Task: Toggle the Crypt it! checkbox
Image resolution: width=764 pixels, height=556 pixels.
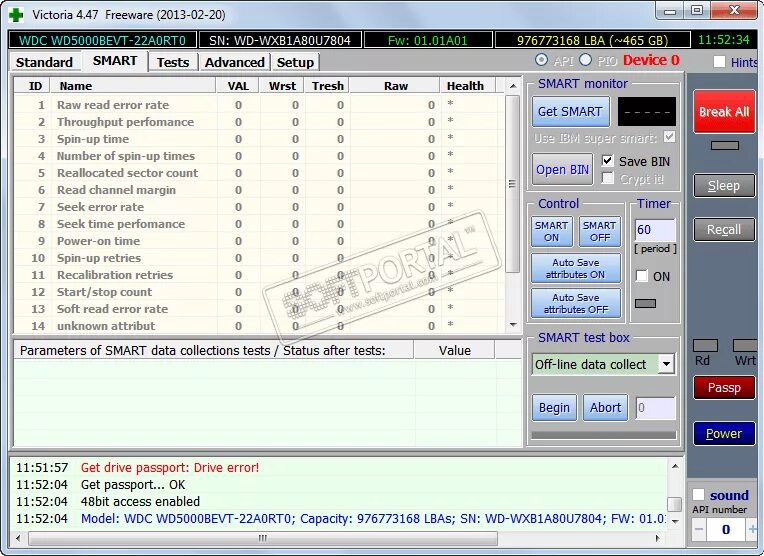Action: (607, 178)
